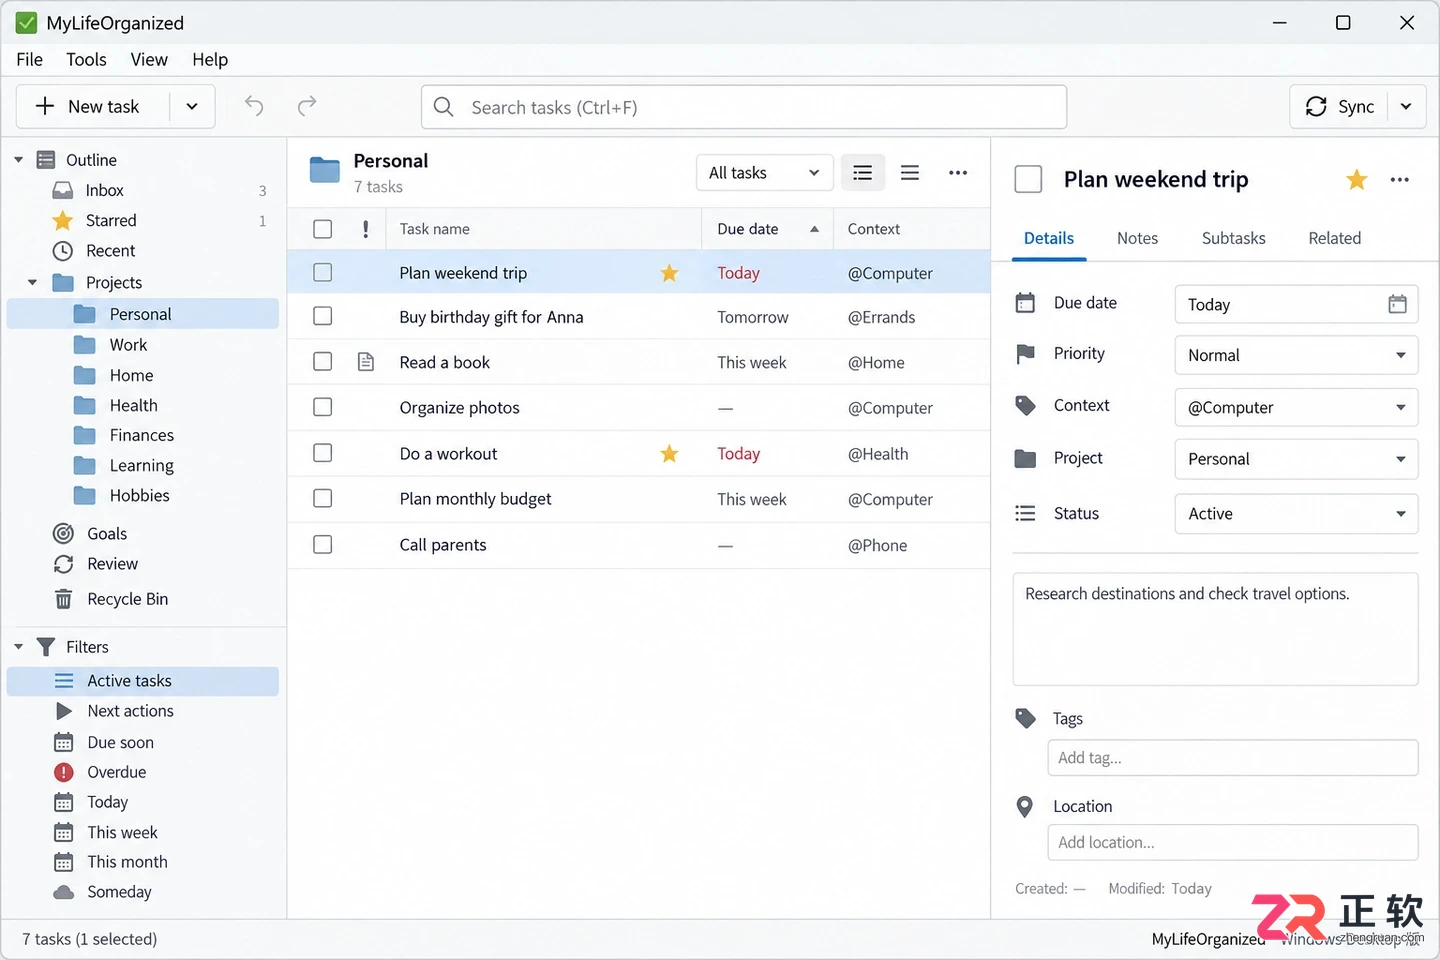The image size is (1440, 960).
Task: Collapse the Filters section
Action: [x=19, y=647]
